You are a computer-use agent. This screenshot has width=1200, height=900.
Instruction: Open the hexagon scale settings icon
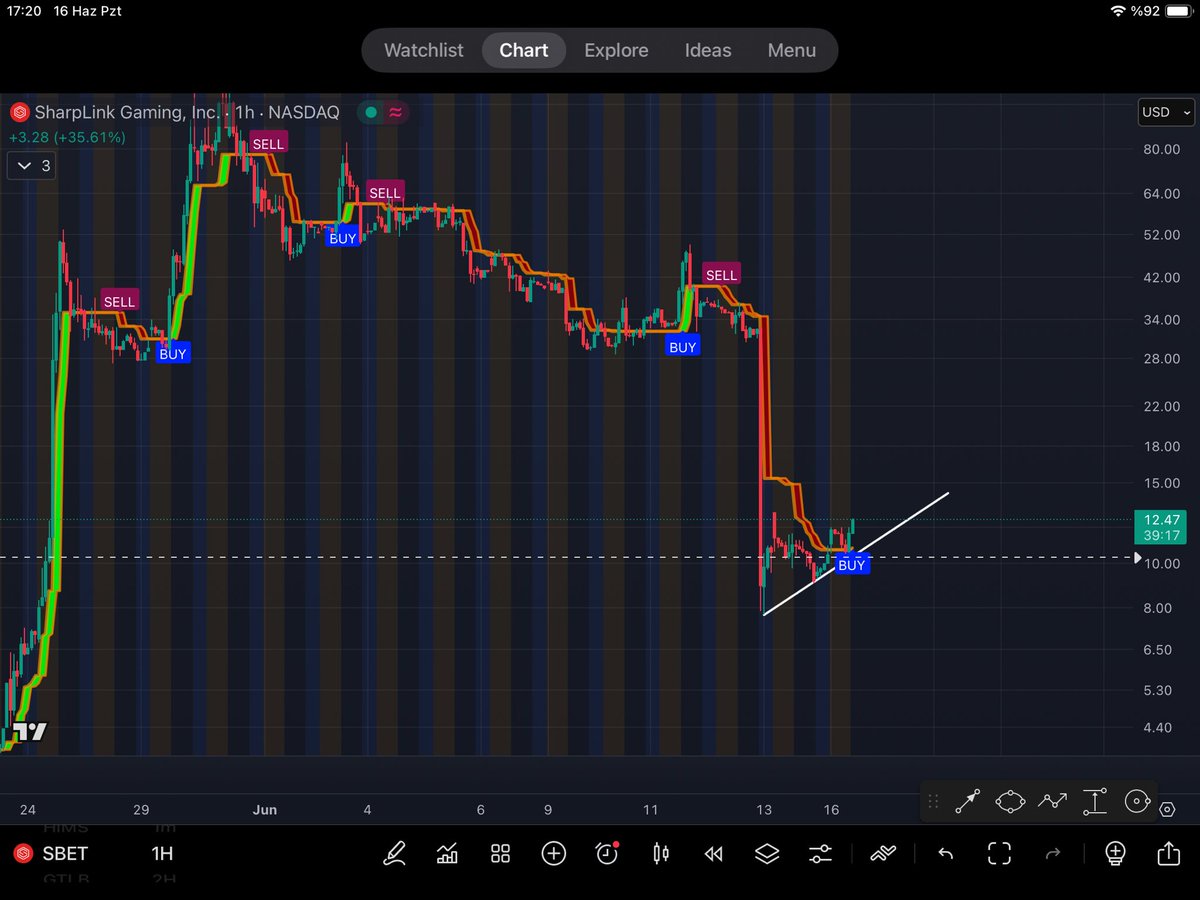[x=1168, y=809]
